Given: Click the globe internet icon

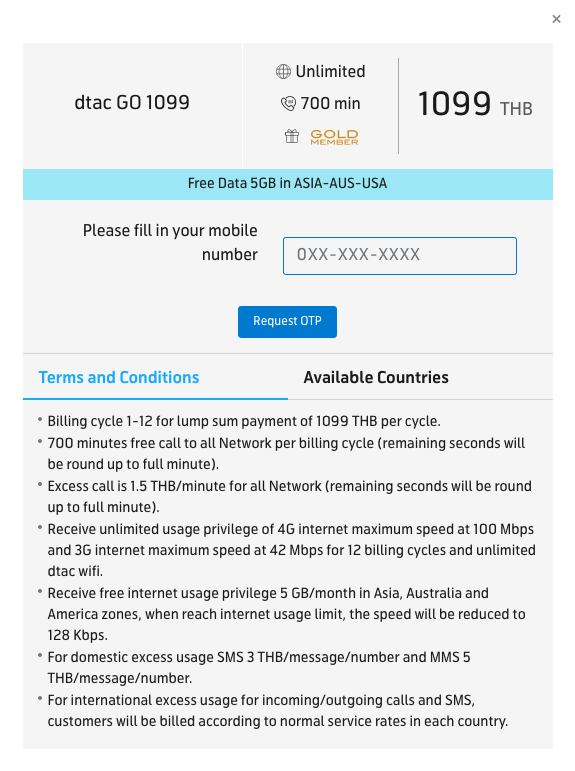Looking at the screenshot, I should coord(283,72).
